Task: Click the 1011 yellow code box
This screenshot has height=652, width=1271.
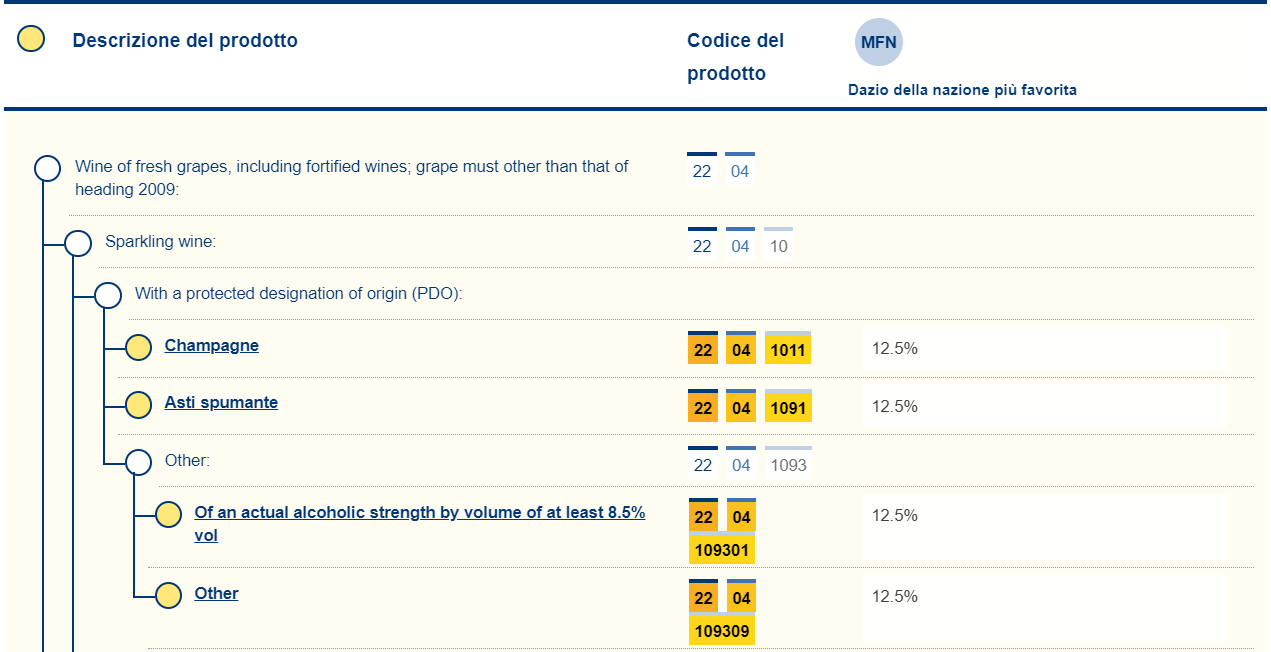Action: tap(788, 351)
